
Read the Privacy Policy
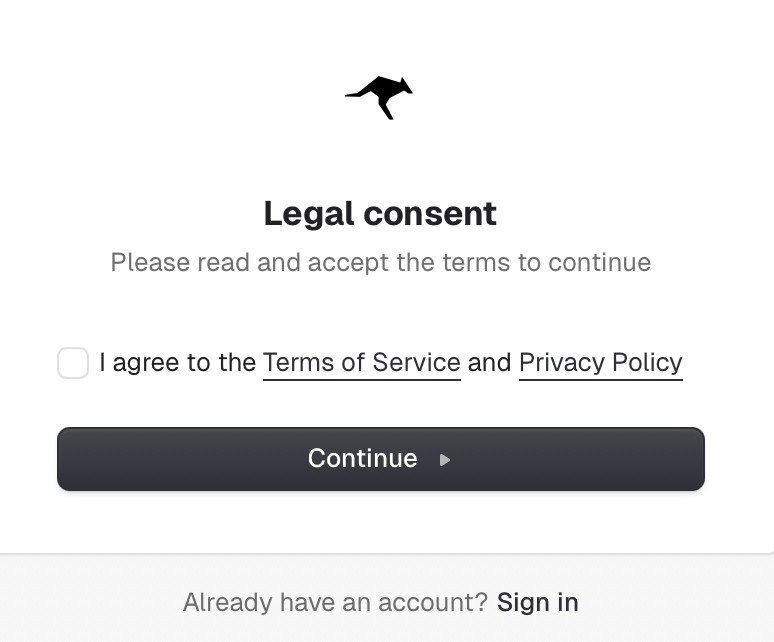600,362
